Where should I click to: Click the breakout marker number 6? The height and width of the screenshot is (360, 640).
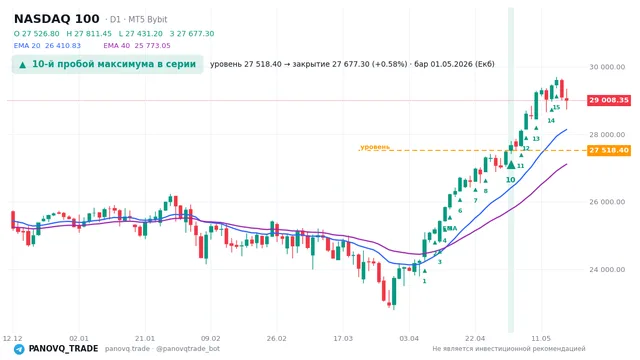coord(460,211)
